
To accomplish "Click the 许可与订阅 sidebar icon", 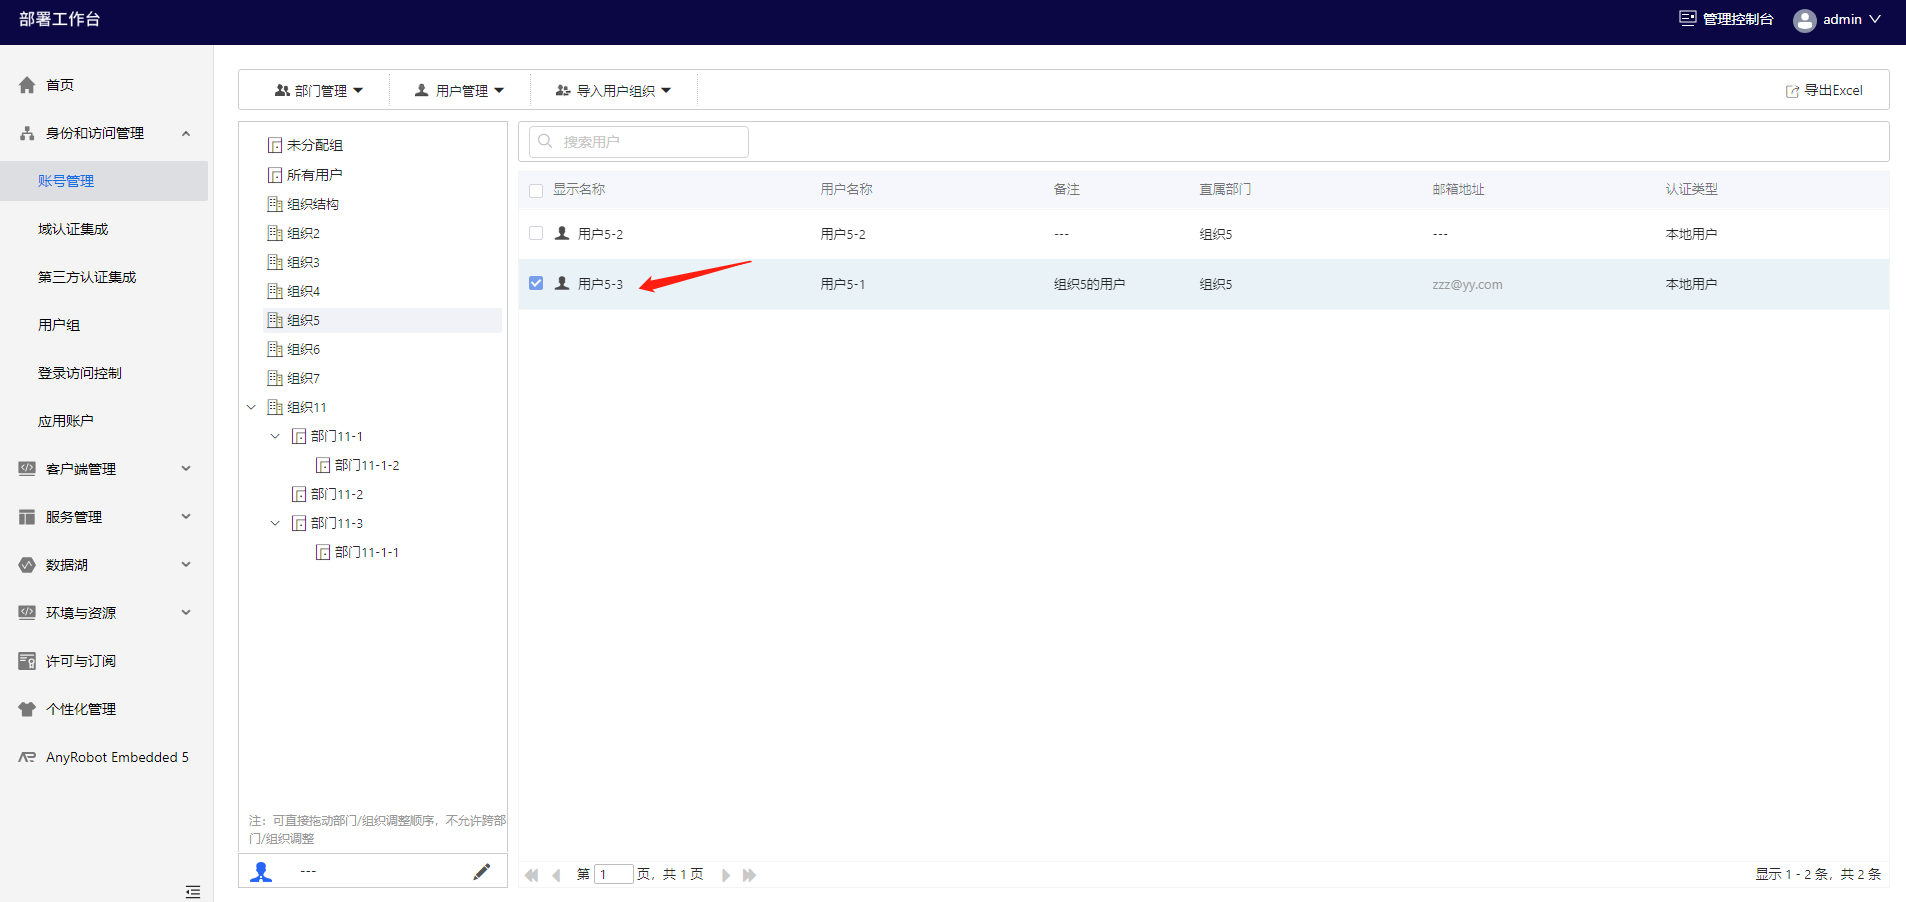I will 27,661.
